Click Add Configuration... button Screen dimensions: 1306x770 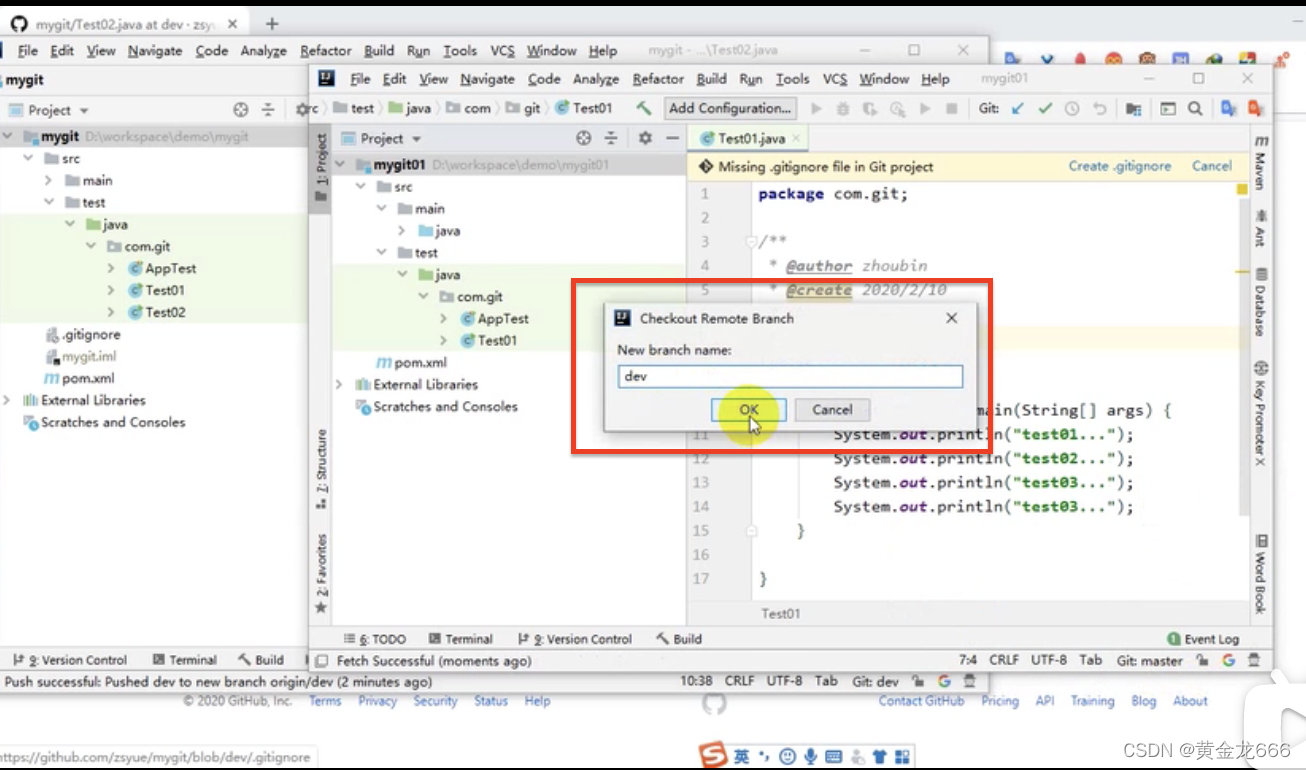tap(730, 108)
